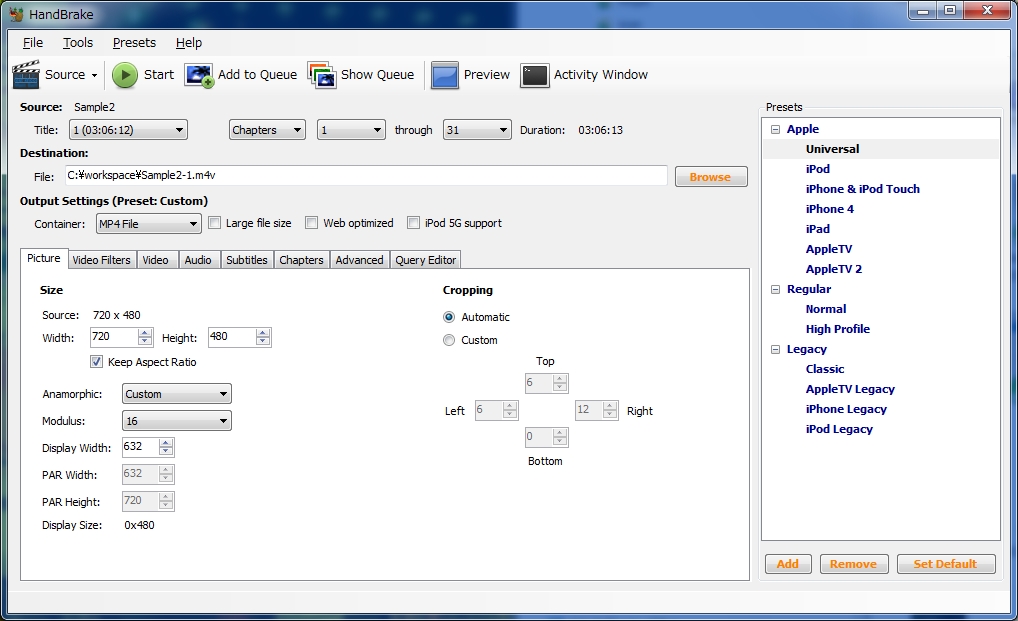1018x621 pixels.
Task: Click the Width field showing 720
Action: pos(114,337)
